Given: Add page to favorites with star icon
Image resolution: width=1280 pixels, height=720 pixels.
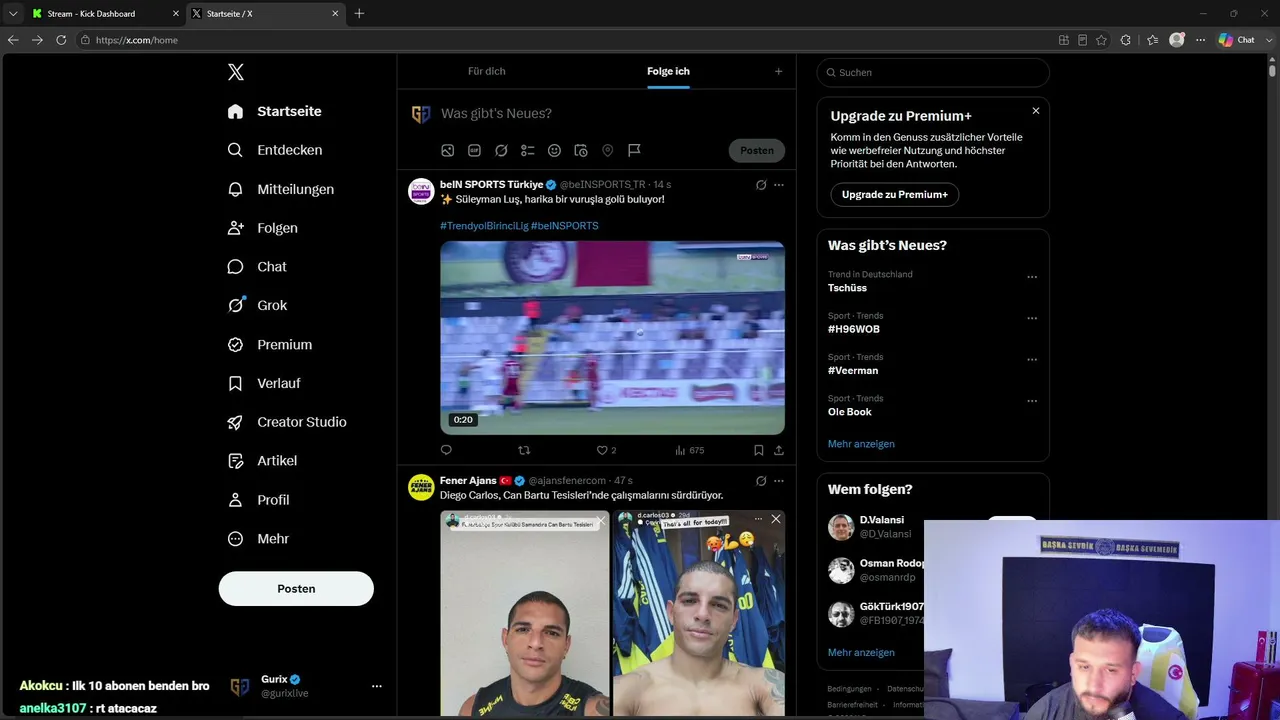Looking at the screenshot, I should [x=1101, y=40].
